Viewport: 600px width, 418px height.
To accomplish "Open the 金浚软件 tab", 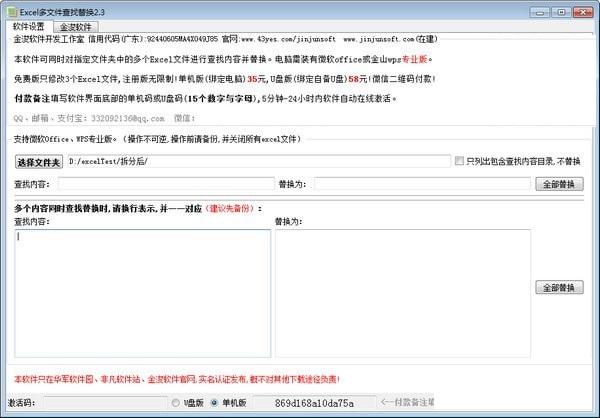I will click(76, 27).
